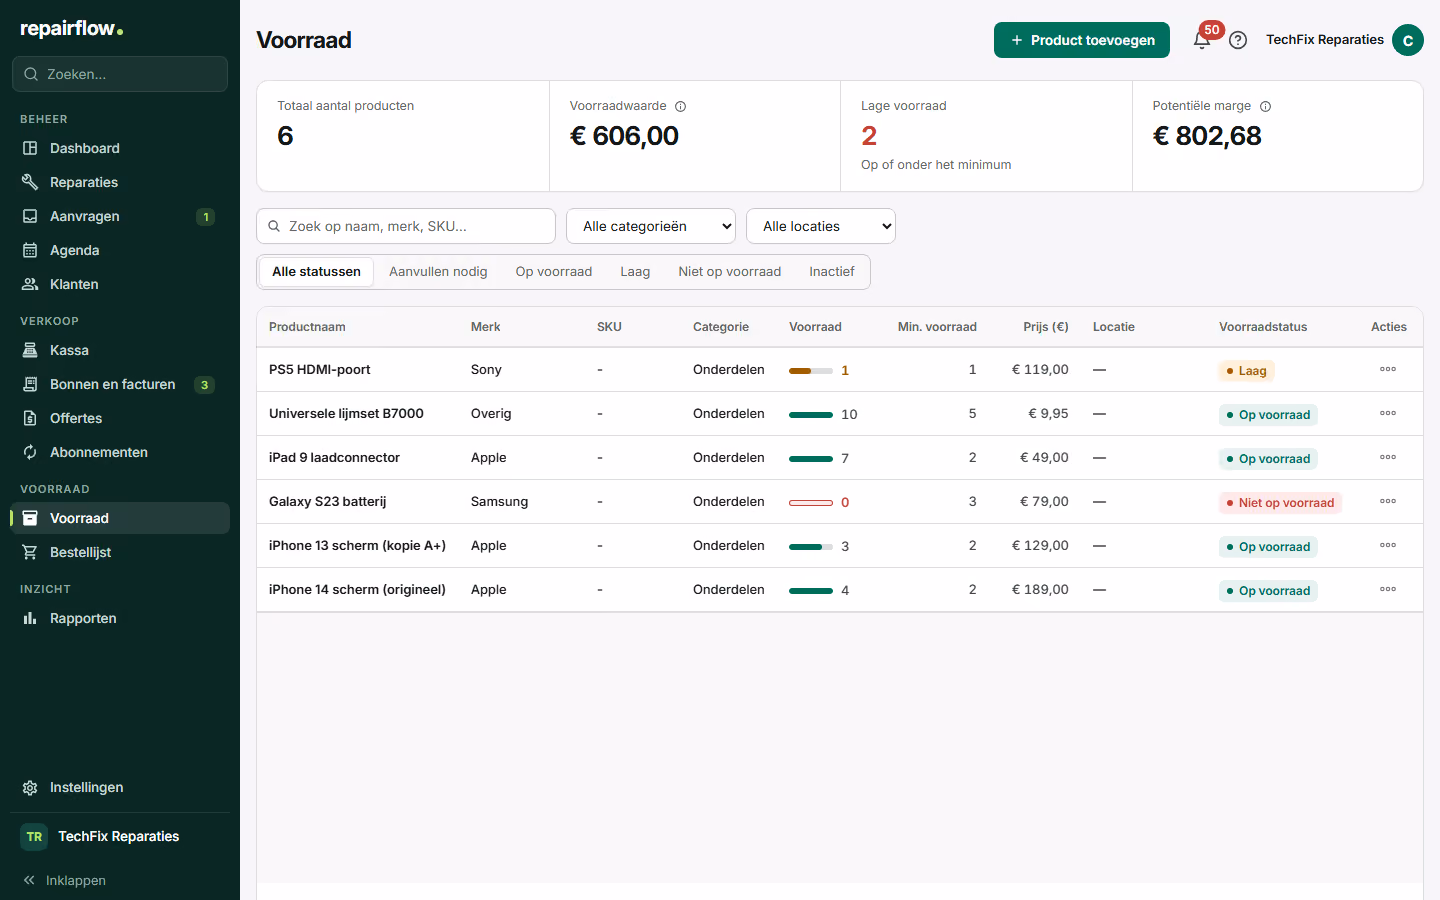The width and height of the screenshot is (1440, 900).
Task: Click the Voorraadstatus column header
Action: (x=1263, y=327)
